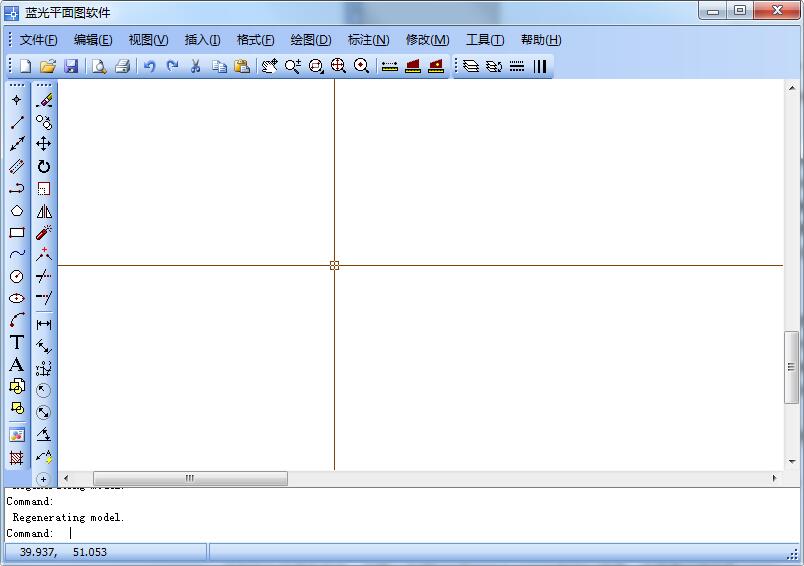804x566 pixels.
Task: Select the Arc drawing tool
Action: pyautogui.click(x=16, y=320)
